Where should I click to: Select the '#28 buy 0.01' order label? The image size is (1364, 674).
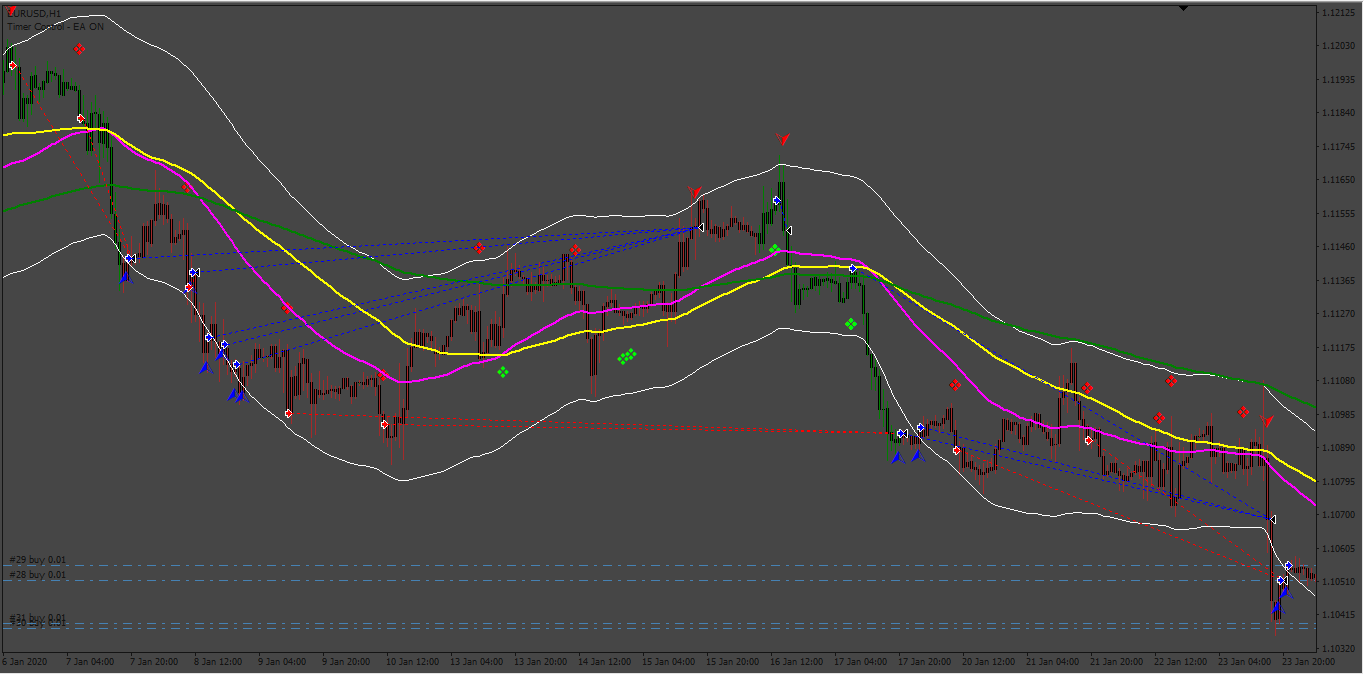pyautogui.click(x=37, y=575)
